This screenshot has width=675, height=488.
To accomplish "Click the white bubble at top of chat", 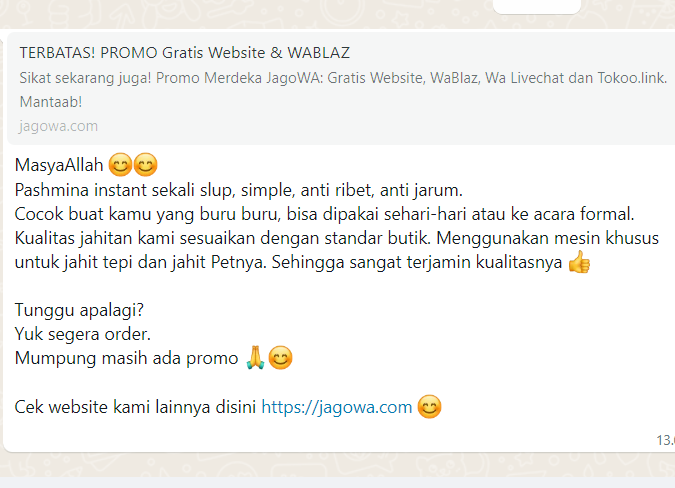I will pyautogui.click(x=537, y=7).
